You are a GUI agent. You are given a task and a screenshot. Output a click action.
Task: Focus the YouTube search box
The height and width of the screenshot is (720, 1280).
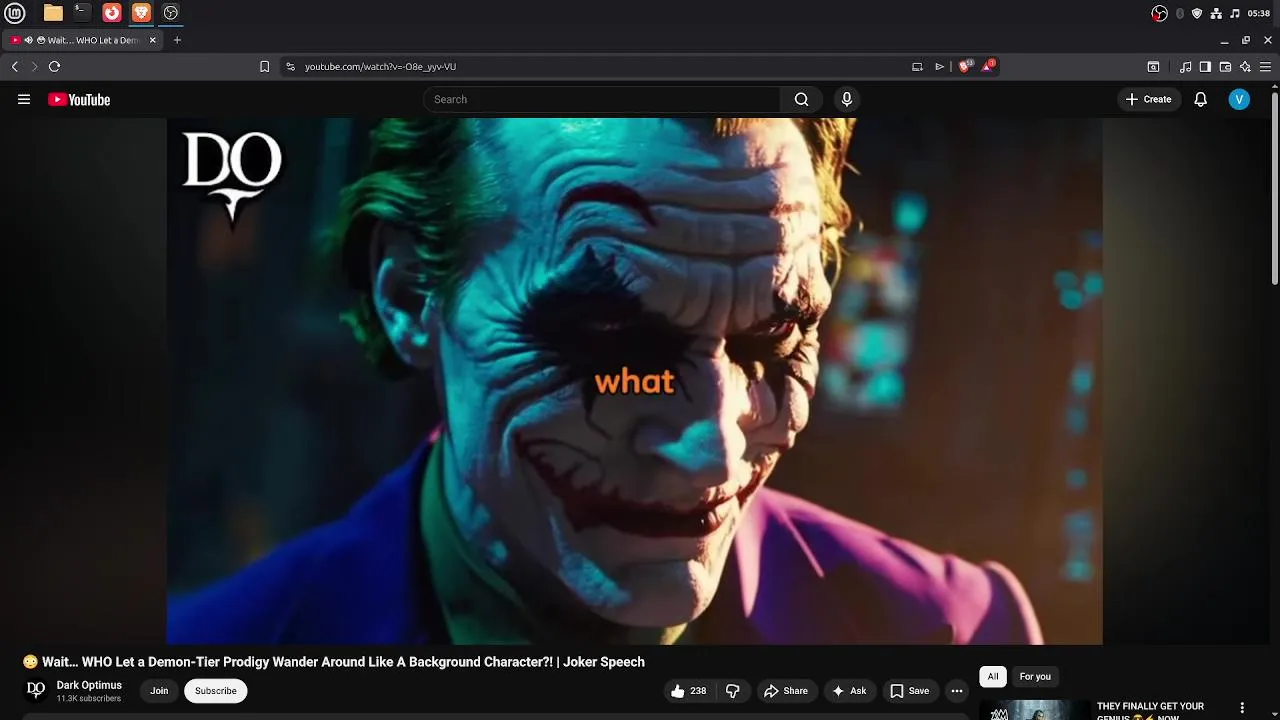[x=602, y=99]
